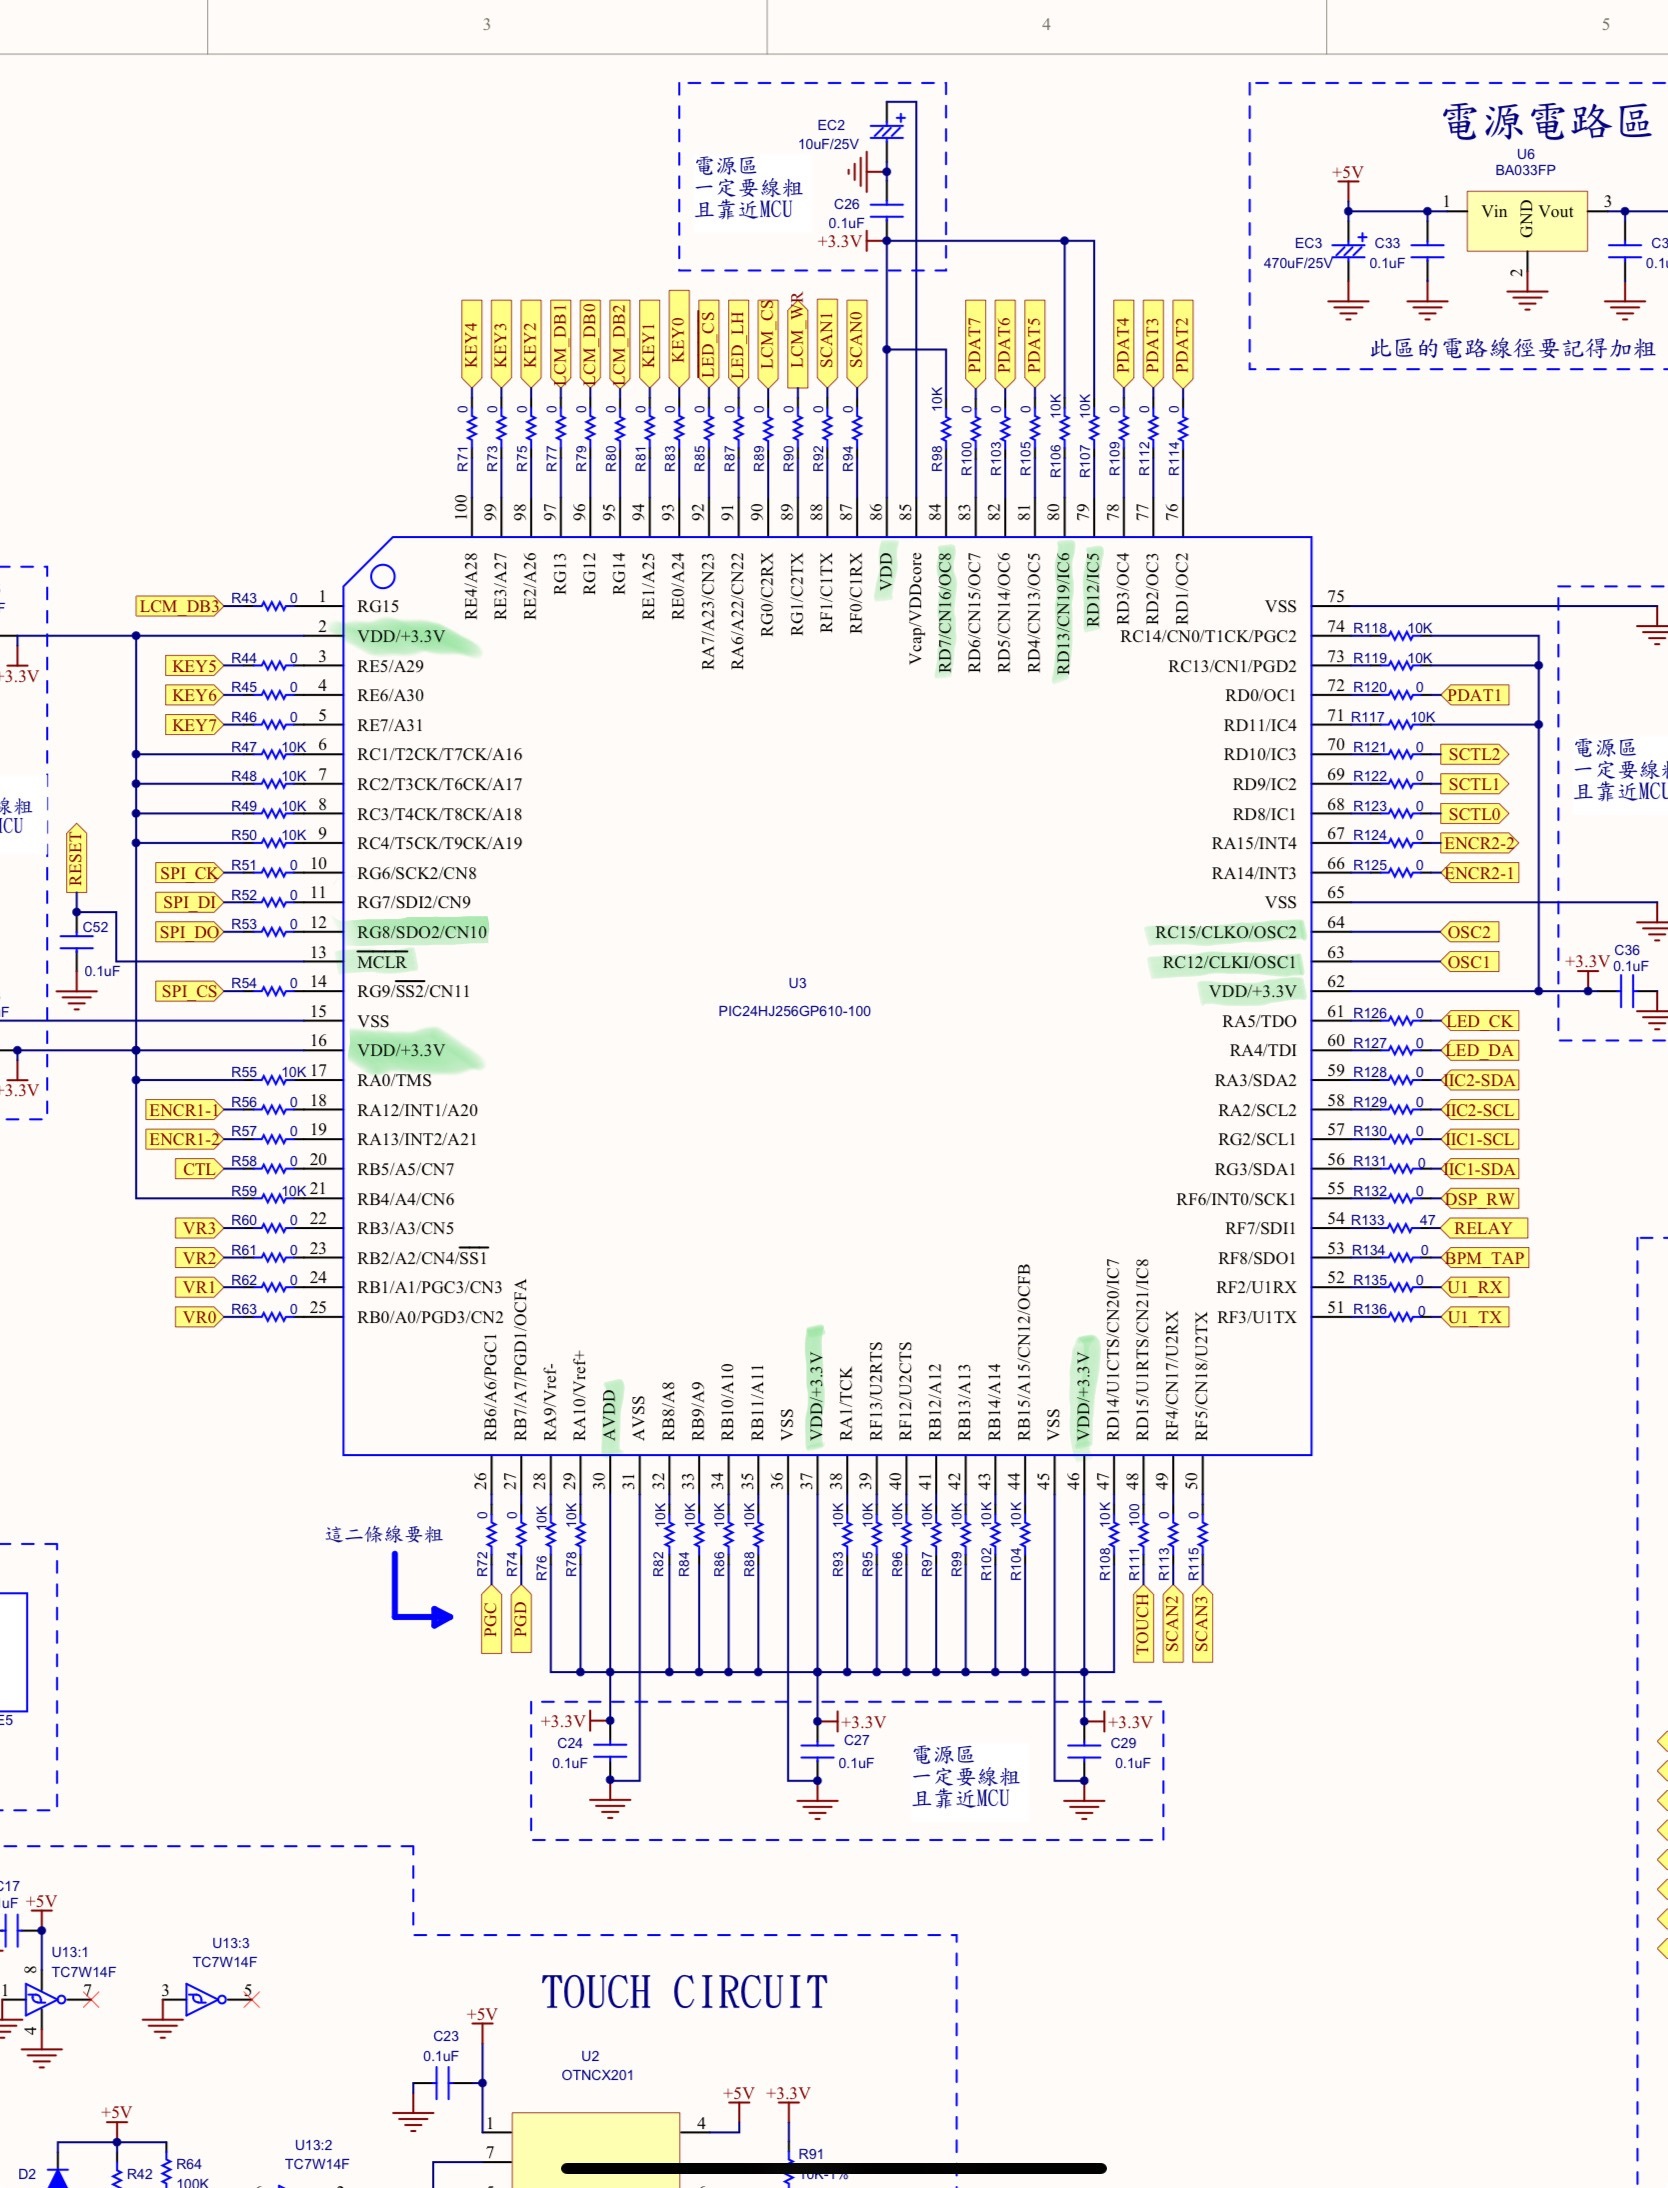Screen dimensions: 1668x2188
Task: Select the KEY4 net label
Action: point(471,344)
